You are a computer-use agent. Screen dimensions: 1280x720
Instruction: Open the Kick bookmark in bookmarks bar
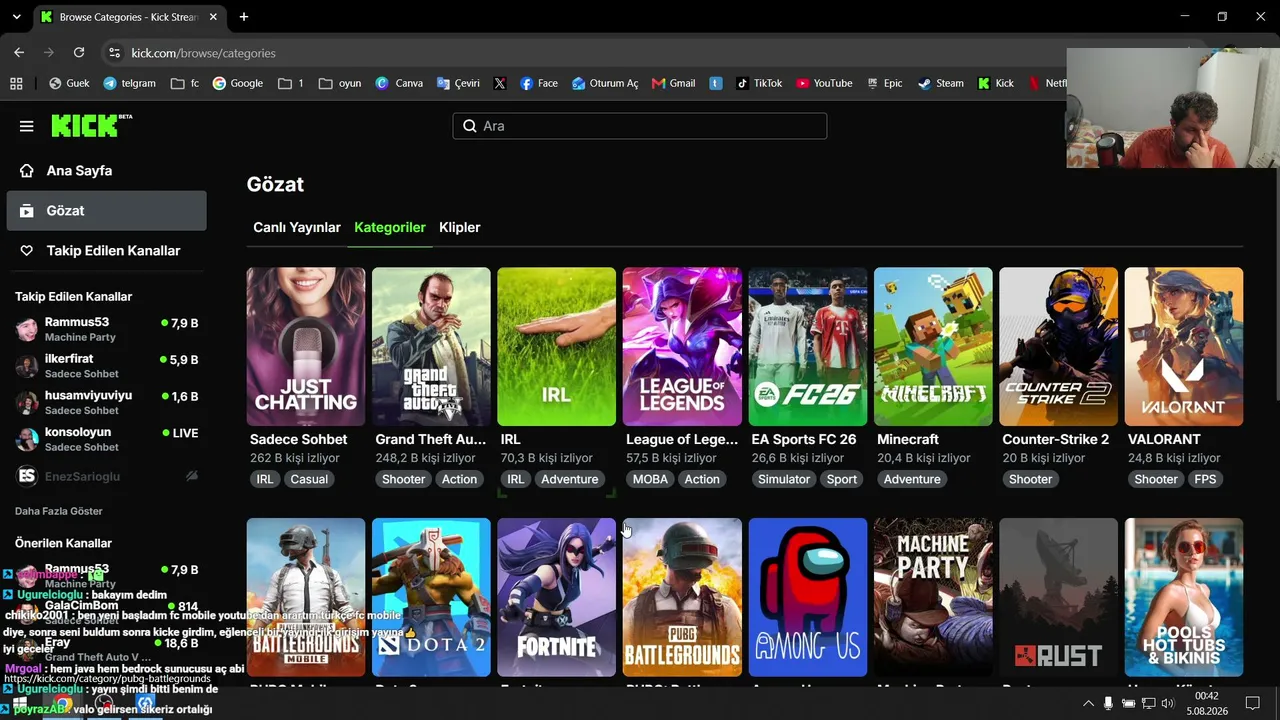pyautogui.click(x=996, y=83)
